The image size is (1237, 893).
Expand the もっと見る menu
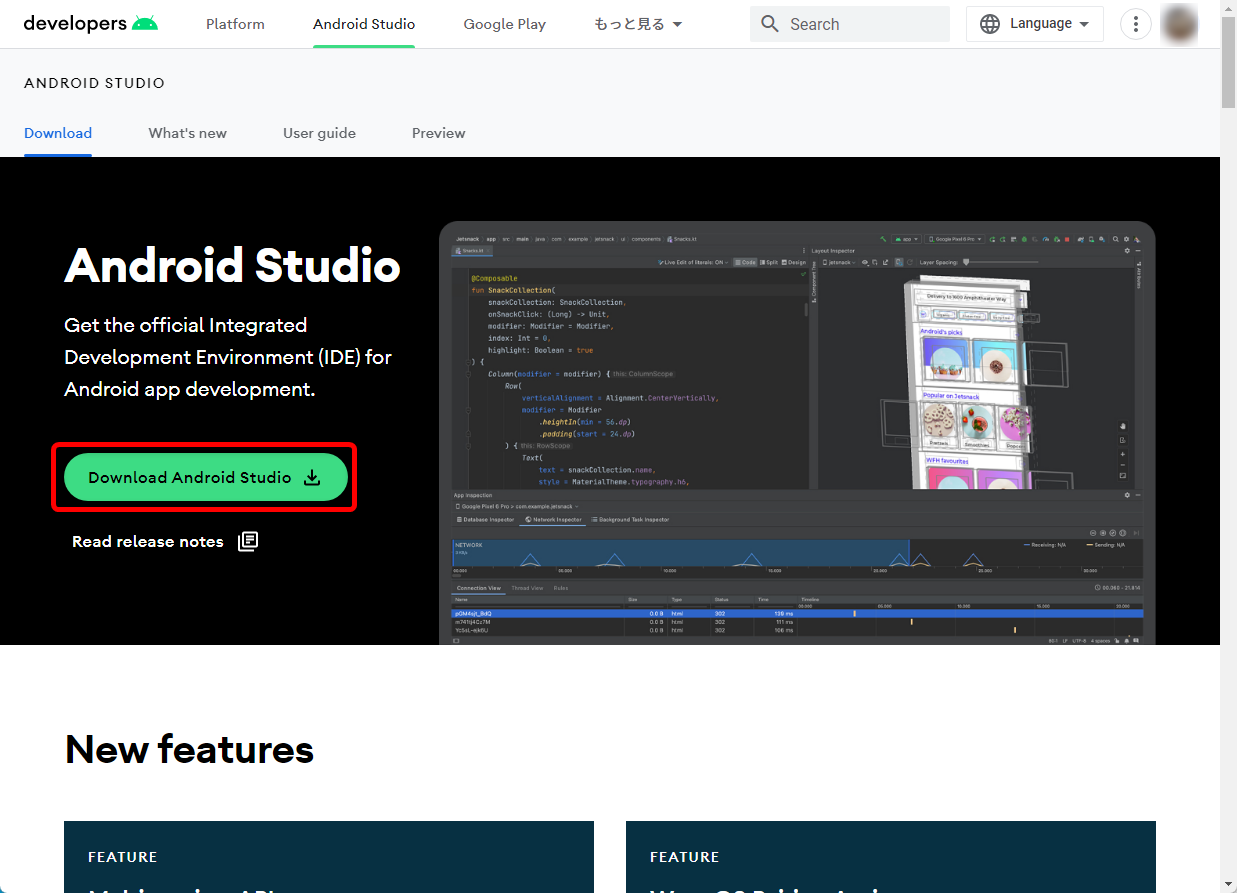click(638, 24)
